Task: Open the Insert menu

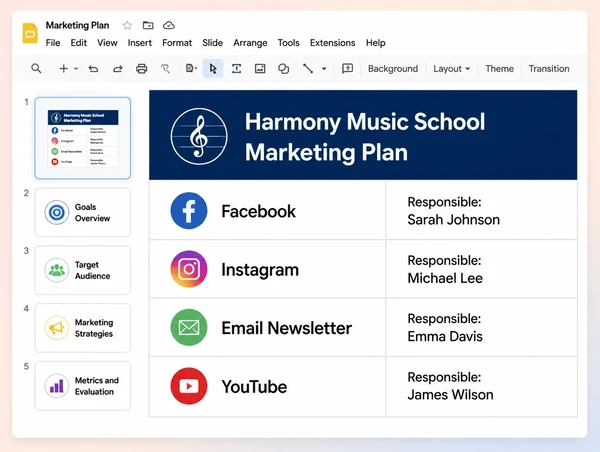Action: click(x=140, y=43)
